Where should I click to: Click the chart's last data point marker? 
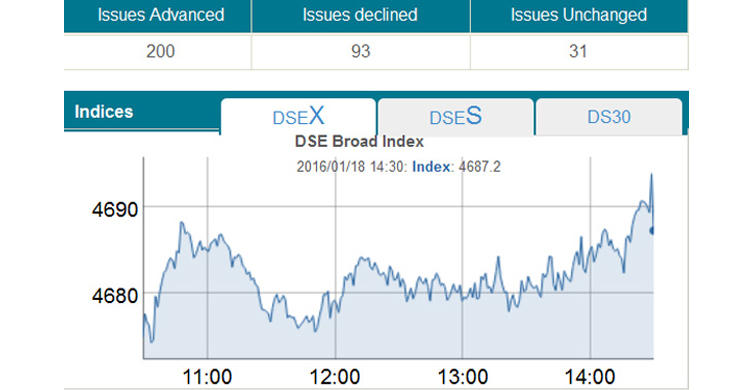click(x=651, y=231)
